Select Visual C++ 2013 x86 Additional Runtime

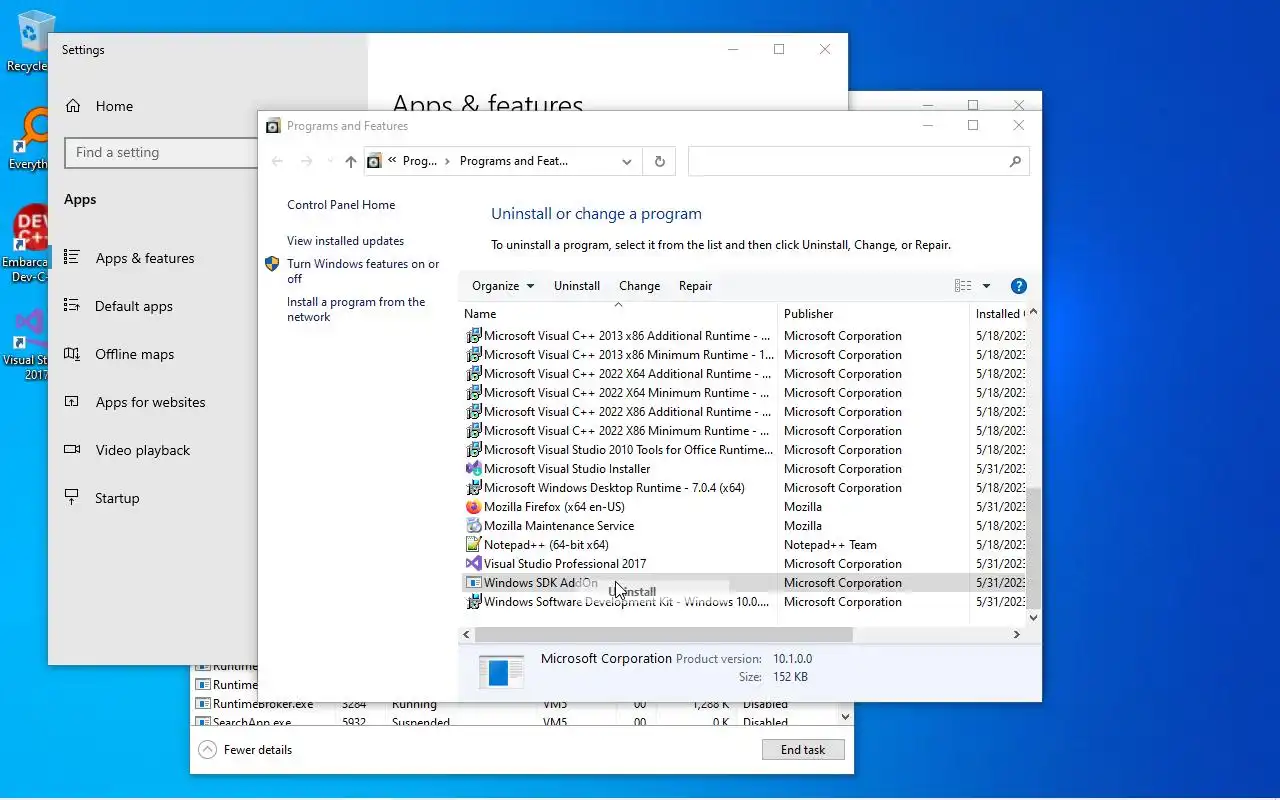click(742, 336)
